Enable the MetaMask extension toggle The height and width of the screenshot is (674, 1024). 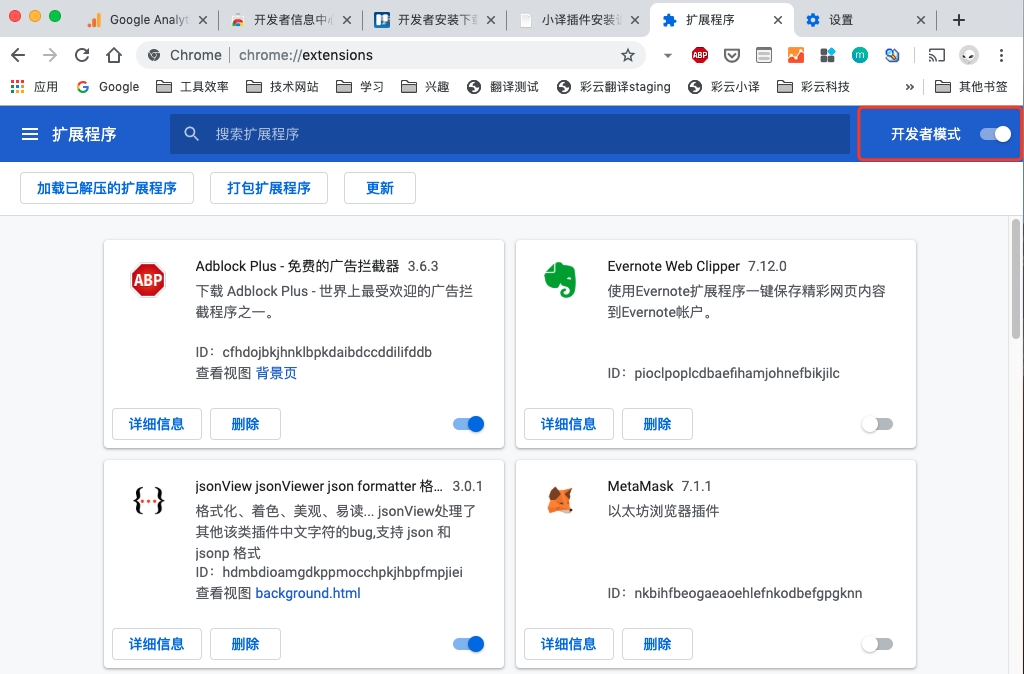point(877,644)
